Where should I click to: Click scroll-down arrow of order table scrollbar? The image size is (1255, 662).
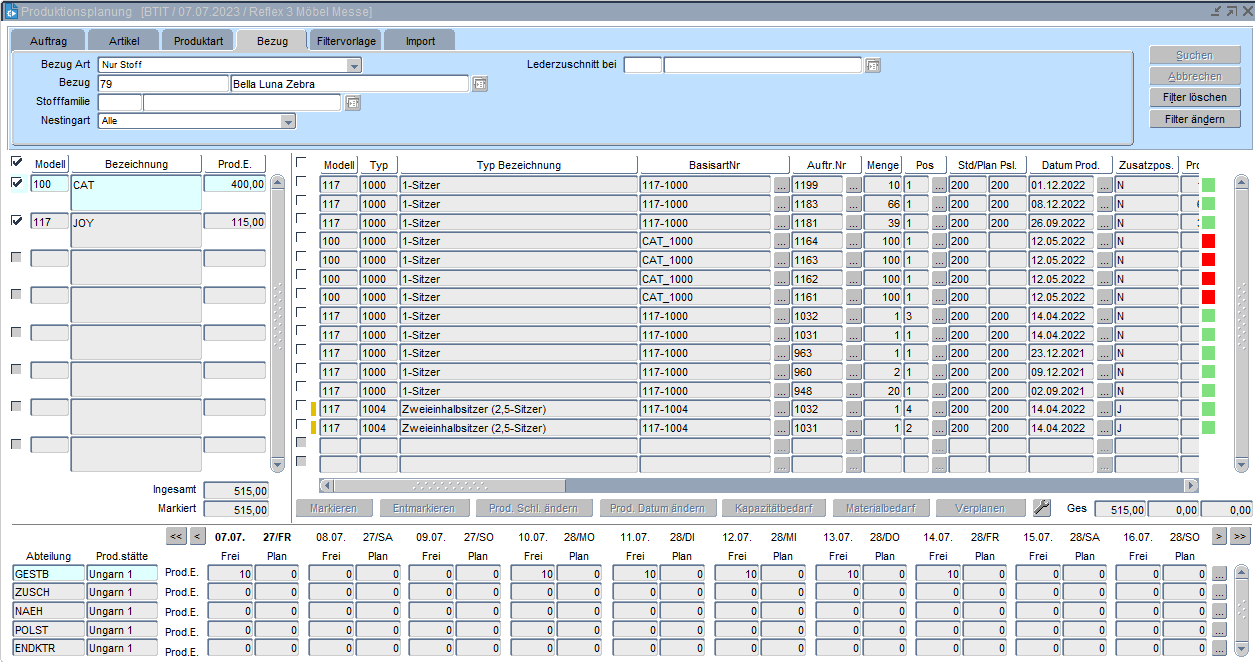(x=1241, y=464)
